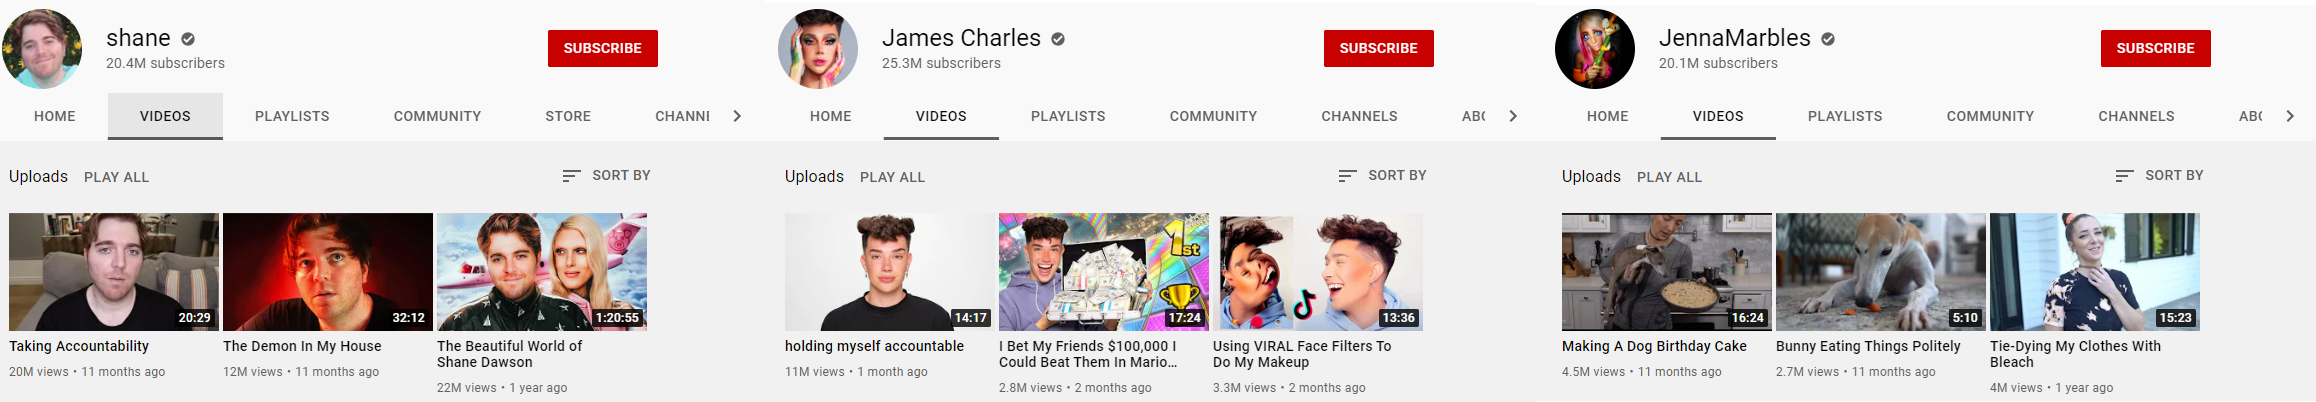Play all of James Charles uploads

tap(892, 177)
